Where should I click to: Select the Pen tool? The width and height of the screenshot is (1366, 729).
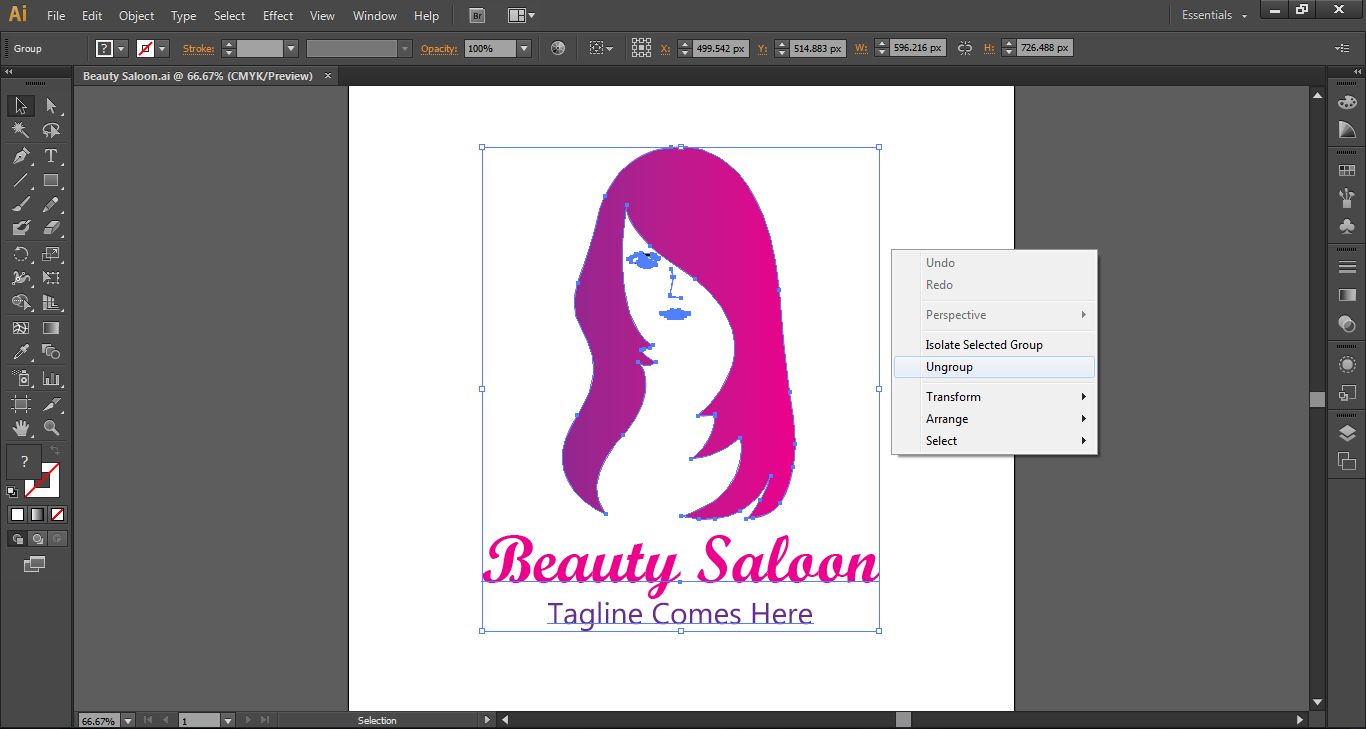pos(20,156)
